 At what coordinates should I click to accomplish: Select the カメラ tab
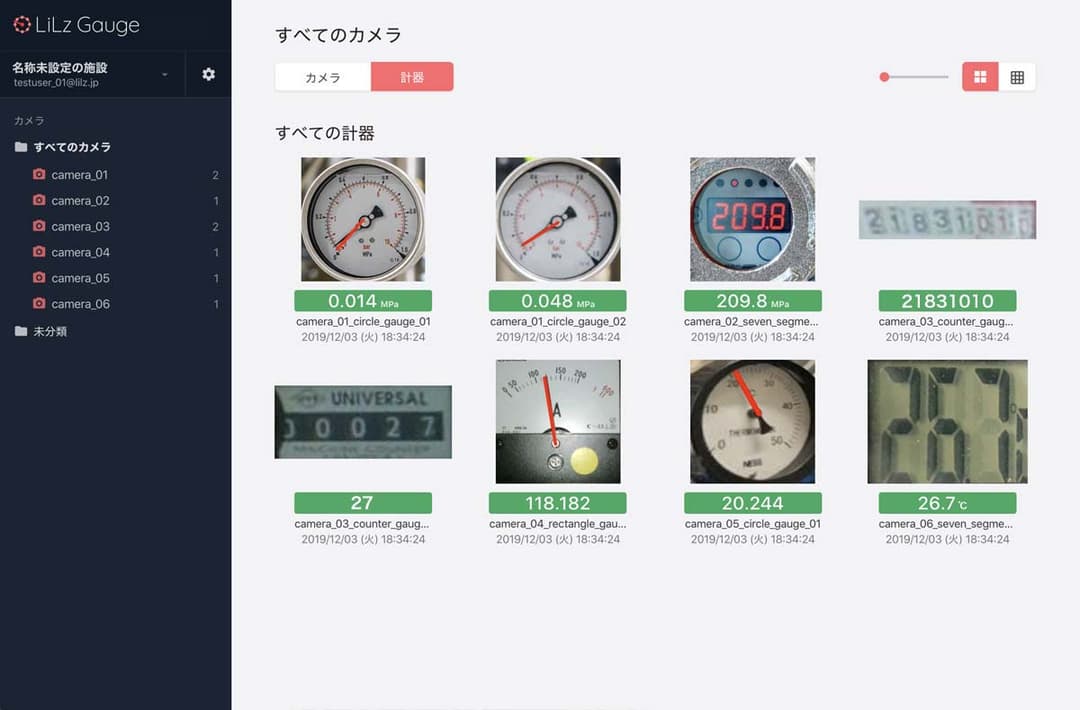[x=322, y=77]
